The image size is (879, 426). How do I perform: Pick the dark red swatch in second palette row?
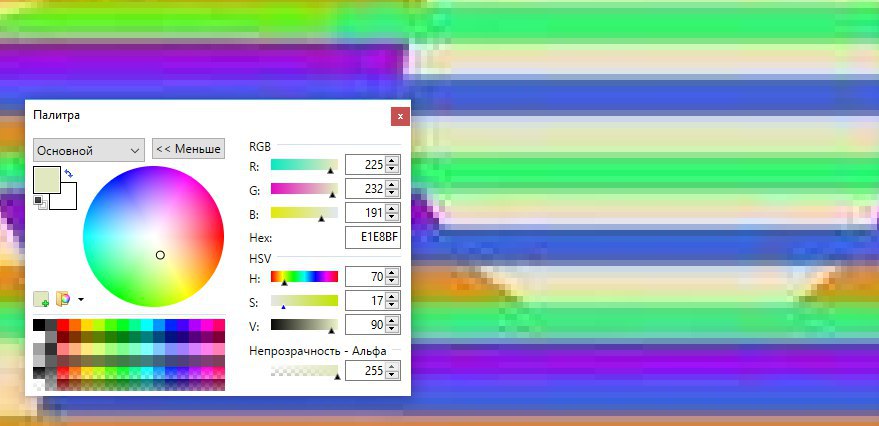tap(63, 337)
